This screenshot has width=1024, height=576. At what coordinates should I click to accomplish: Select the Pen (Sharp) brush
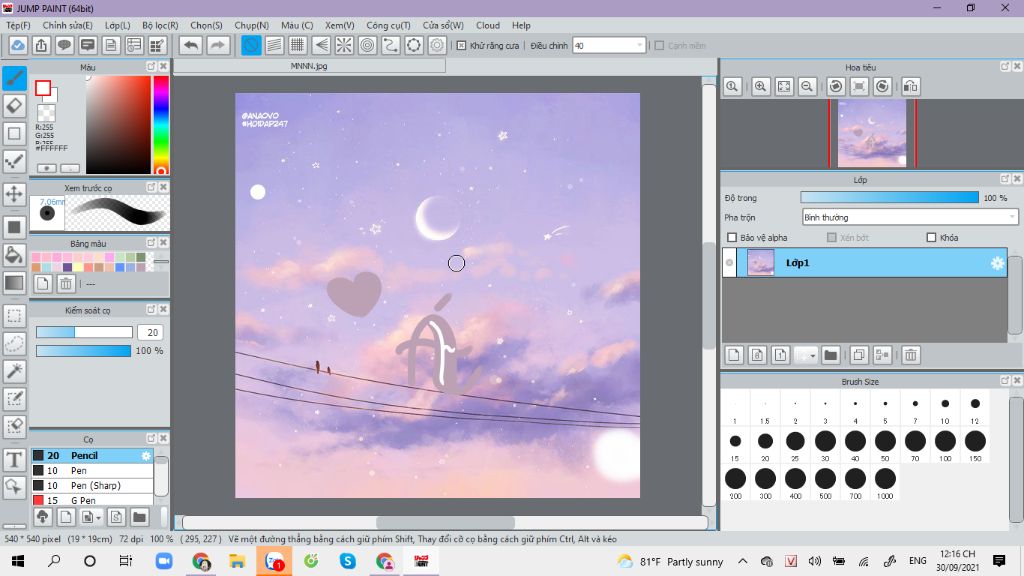(92, 485)
